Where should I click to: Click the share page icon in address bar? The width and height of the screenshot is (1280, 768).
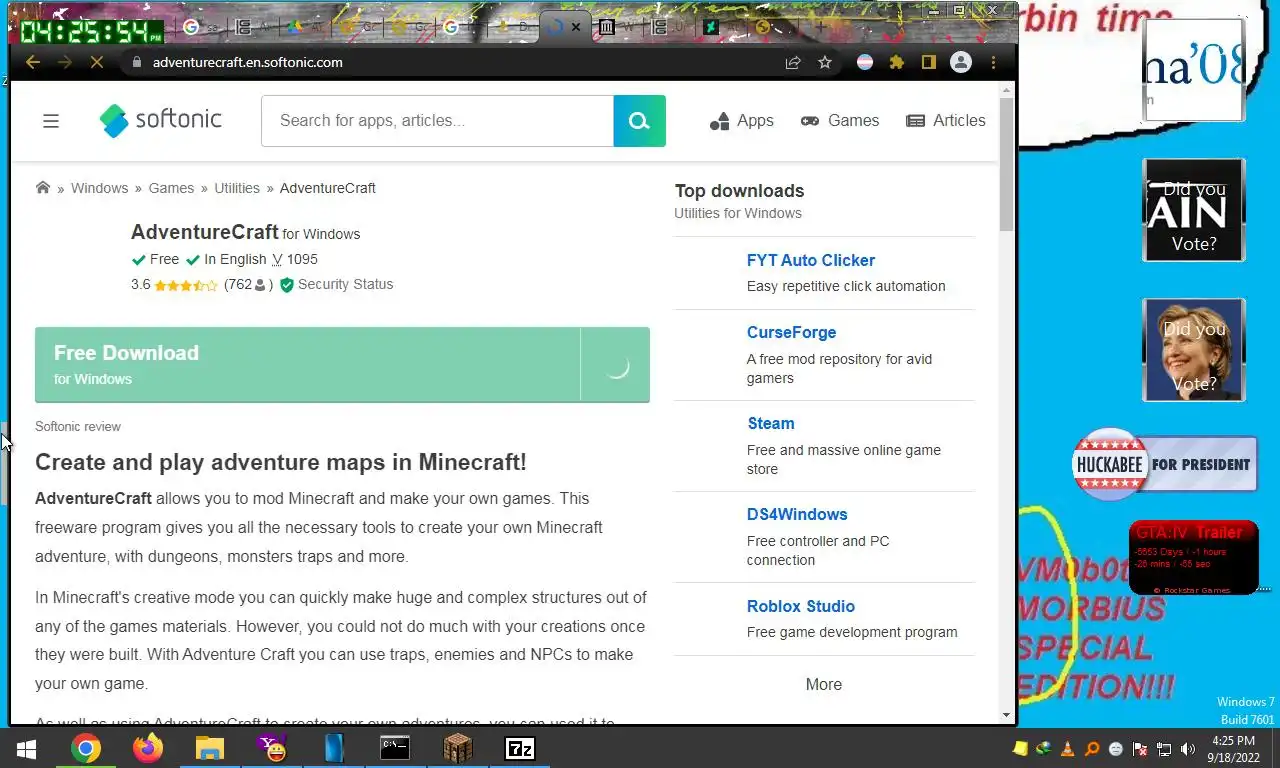point(793,62)
